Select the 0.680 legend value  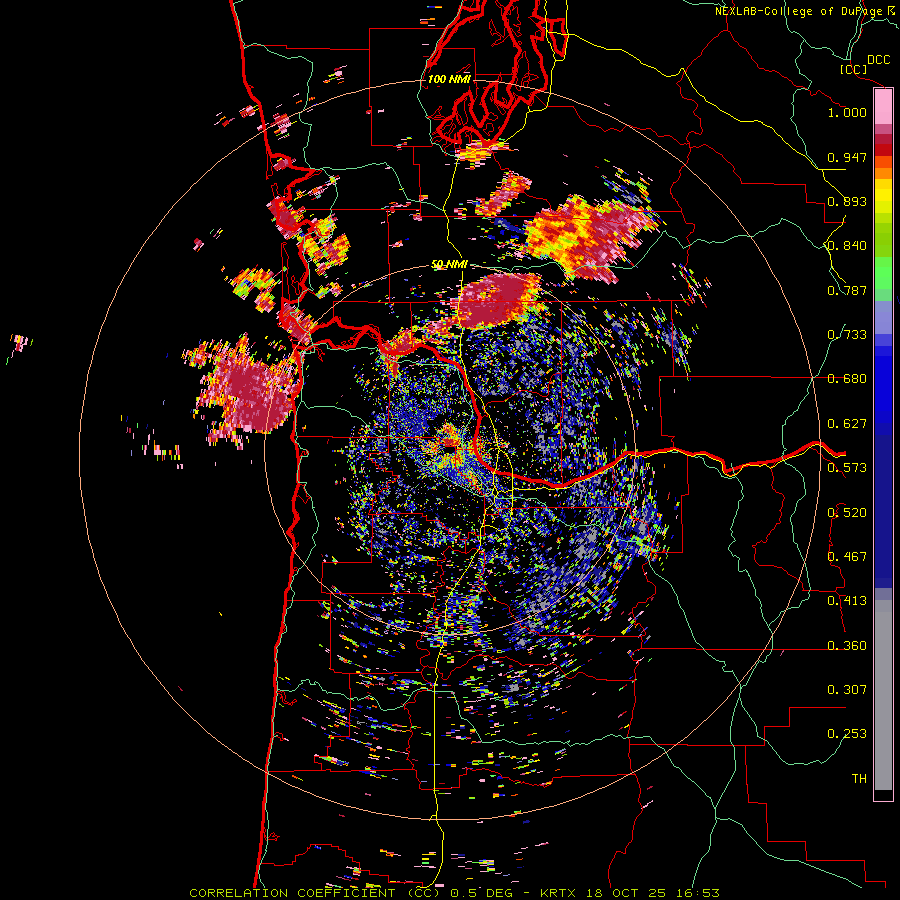(x=847, y=379)
